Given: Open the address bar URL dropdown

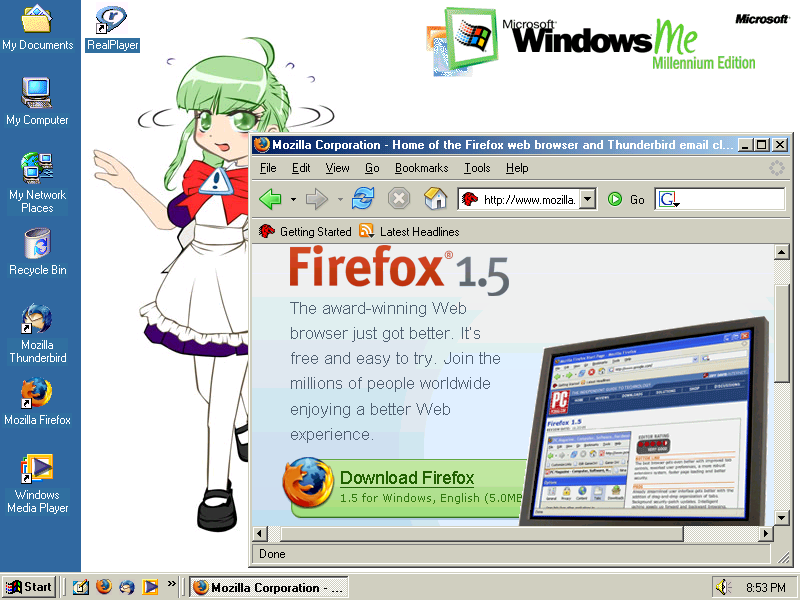Looking at the screenshot, I should tap(587, 199).
